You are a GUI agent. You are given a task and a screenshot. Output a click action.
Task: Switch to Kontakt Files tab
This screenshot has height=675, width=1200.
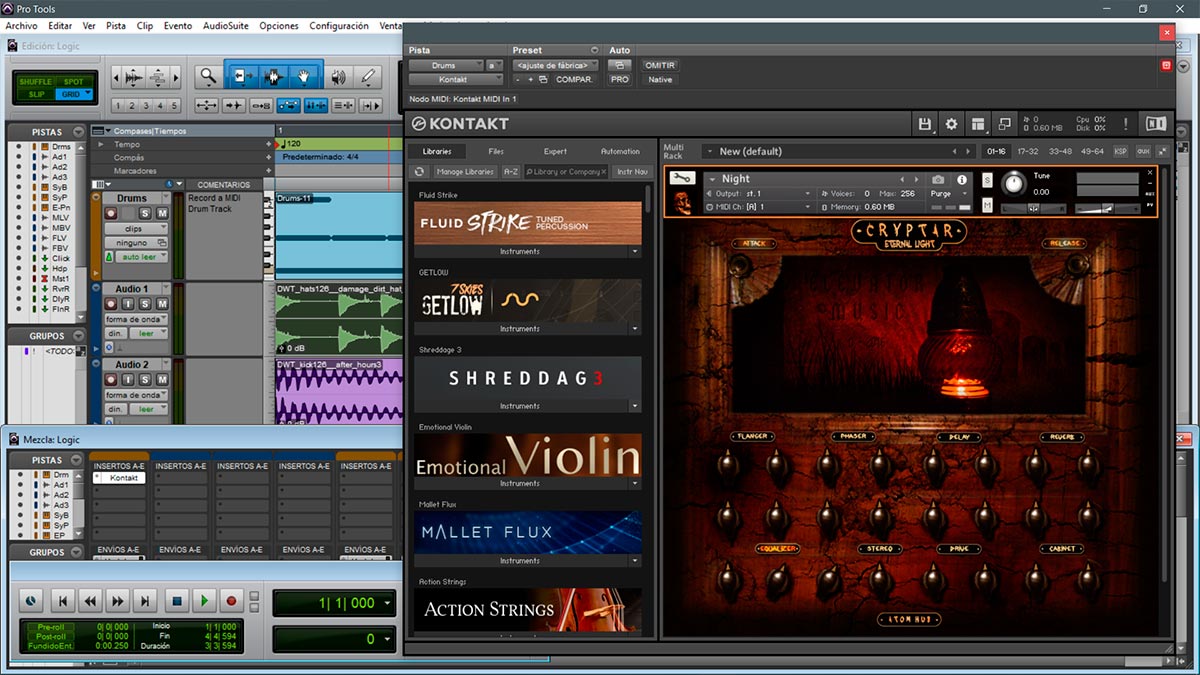pyautogui.click(x=496, y=151)
